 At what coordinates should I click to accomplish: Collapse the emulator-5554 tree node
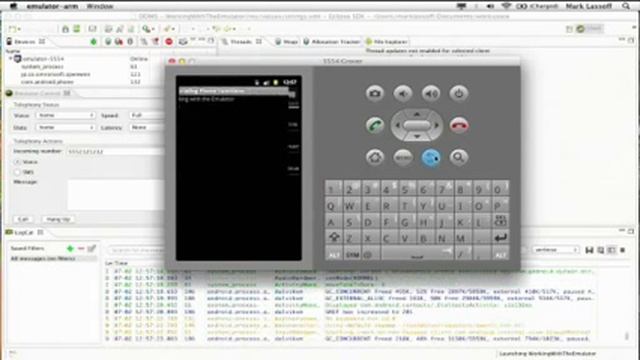pos(10,59)
